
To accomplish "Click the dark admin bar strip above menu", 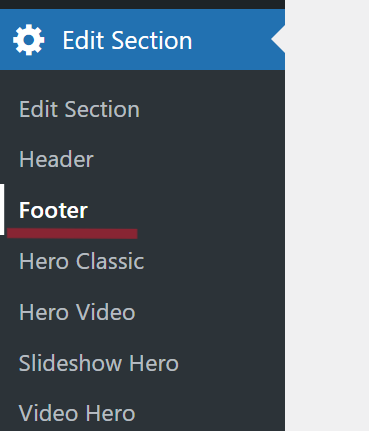I will pos(142,4).
